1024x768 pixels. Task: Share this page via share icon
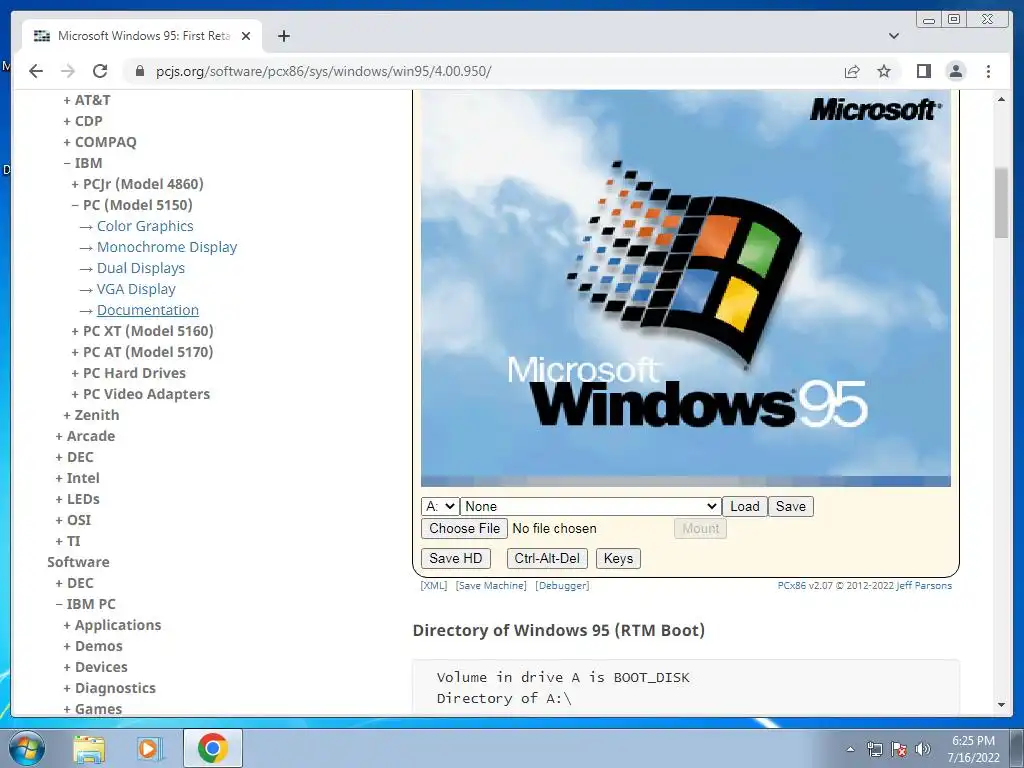tap(852, 71)
